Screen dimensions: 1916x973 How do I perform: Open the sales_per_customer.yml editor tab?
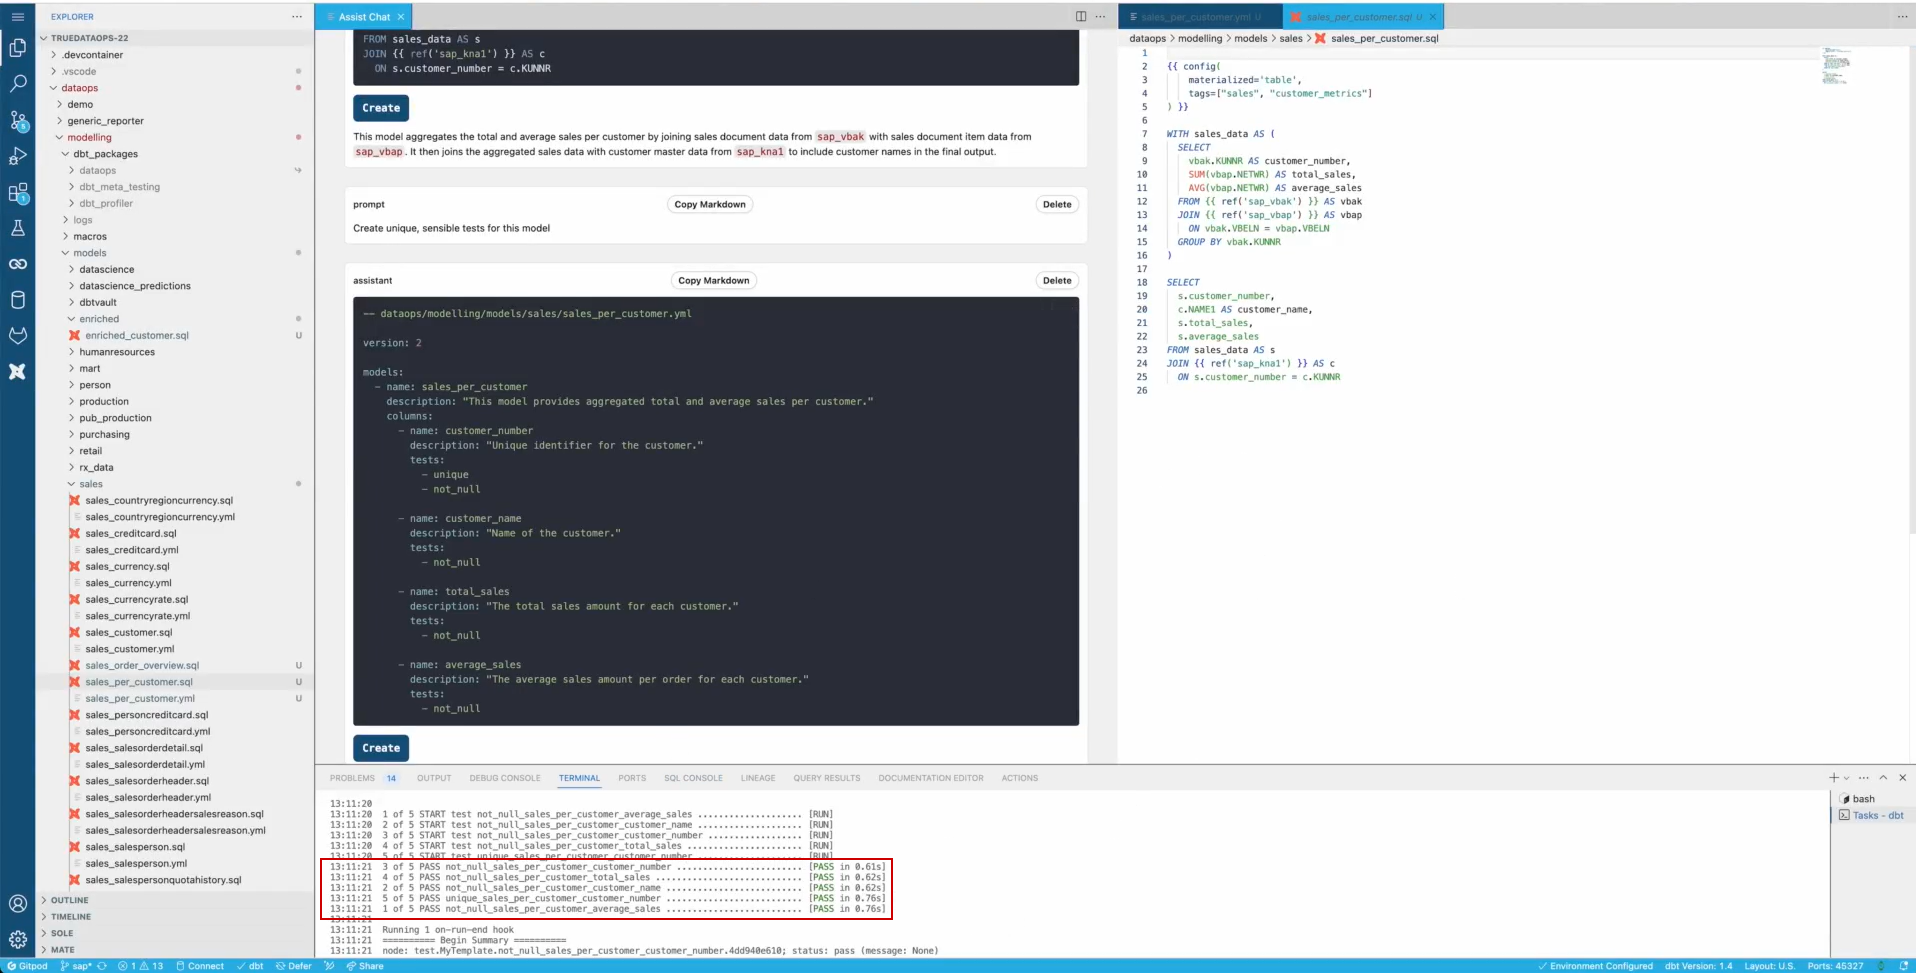click(x=1197, y=16)
